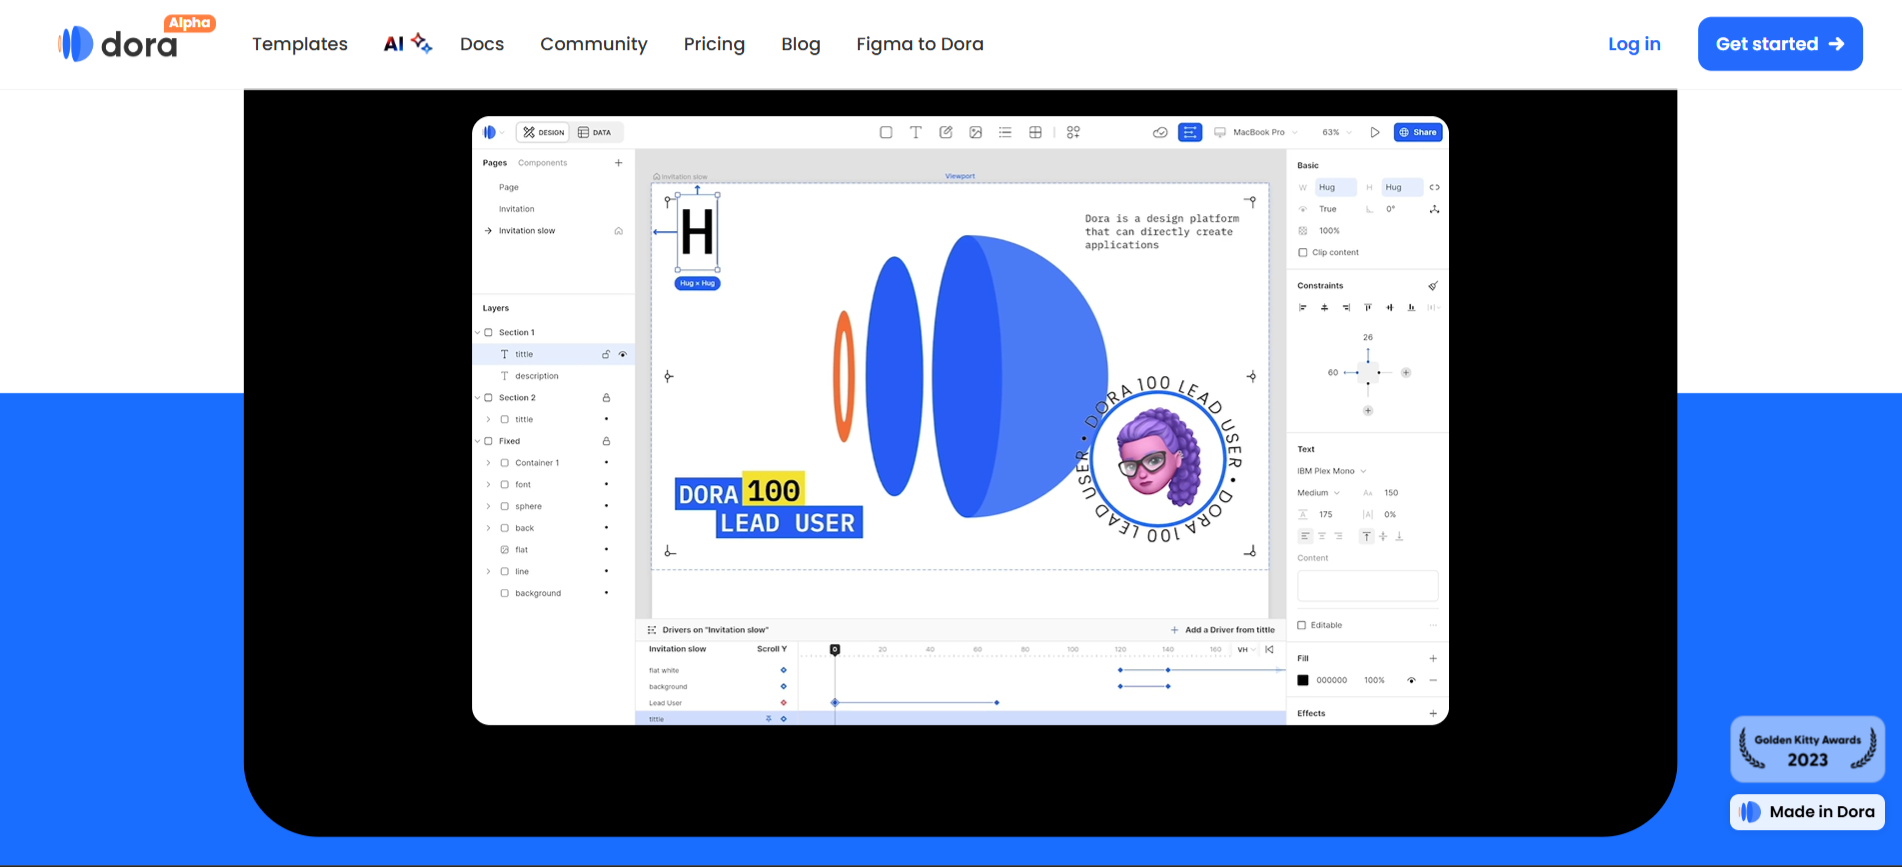Image resolution: width=1902 pixels, height=867 pixels.
Task: Toggle the blue drivers panel button
Action: point(1190,132)
